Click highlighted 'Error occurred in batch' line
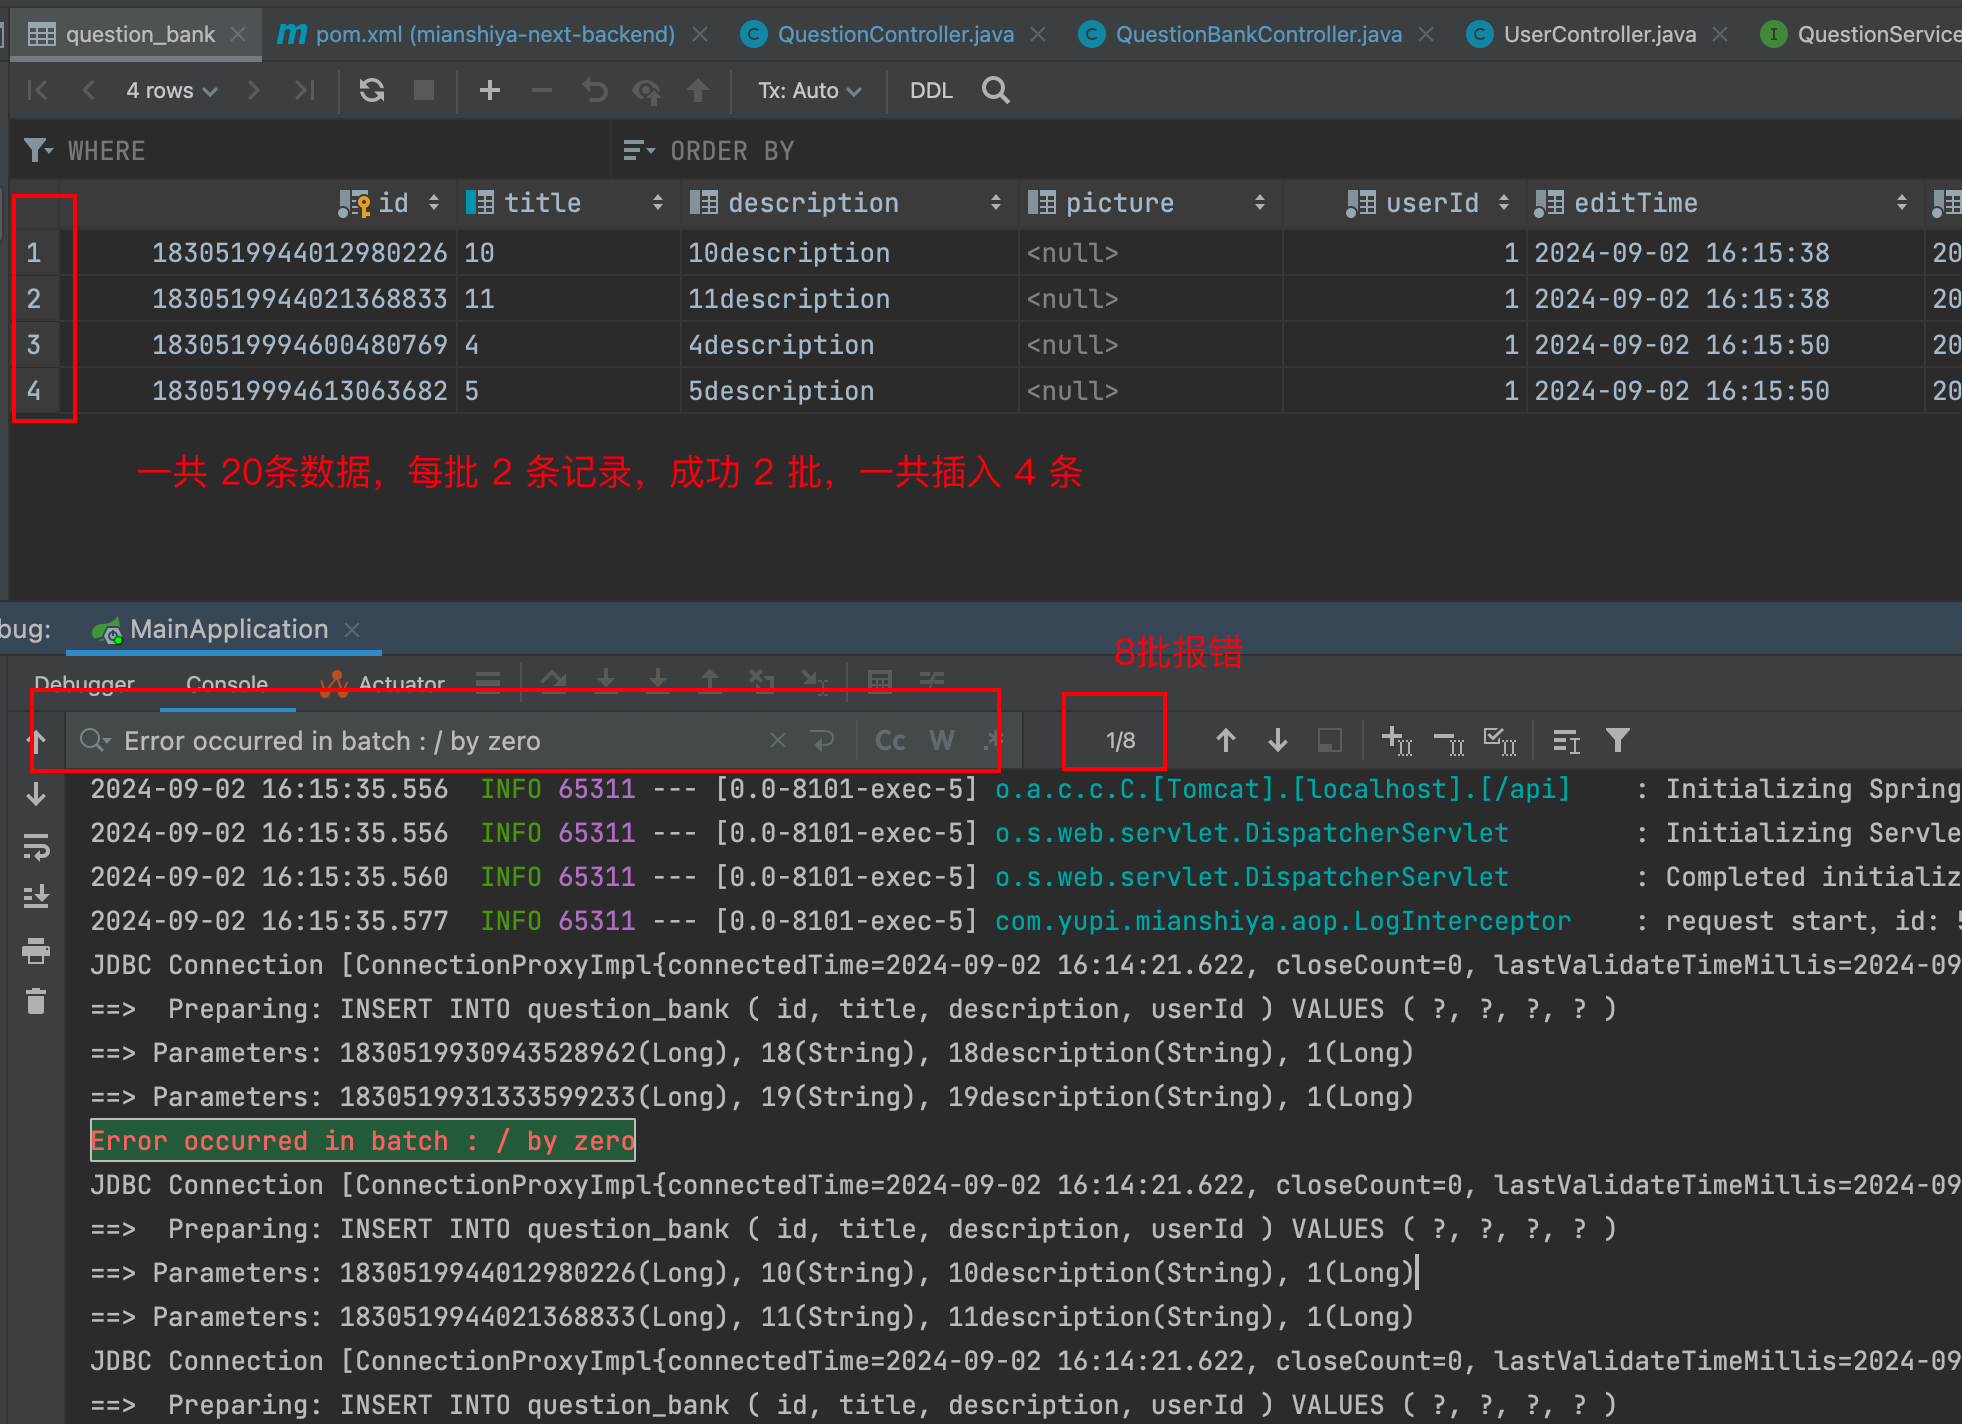Image resolution: width=1962 pixels, height=1424 pixels. point(363,1141)
